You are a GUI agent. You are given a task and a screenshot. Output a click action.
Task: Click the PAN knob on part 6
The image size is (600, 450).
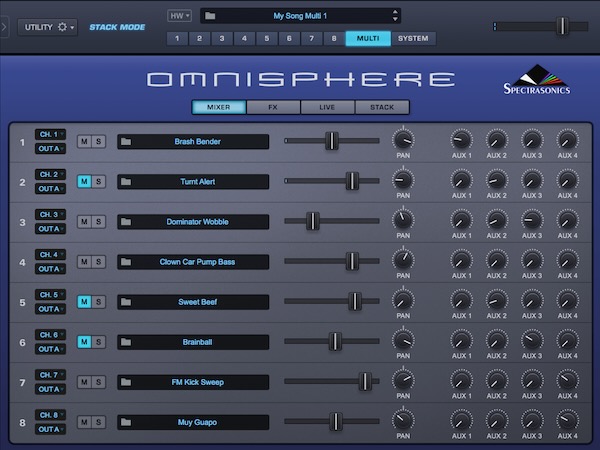click(x=403, y=340)
